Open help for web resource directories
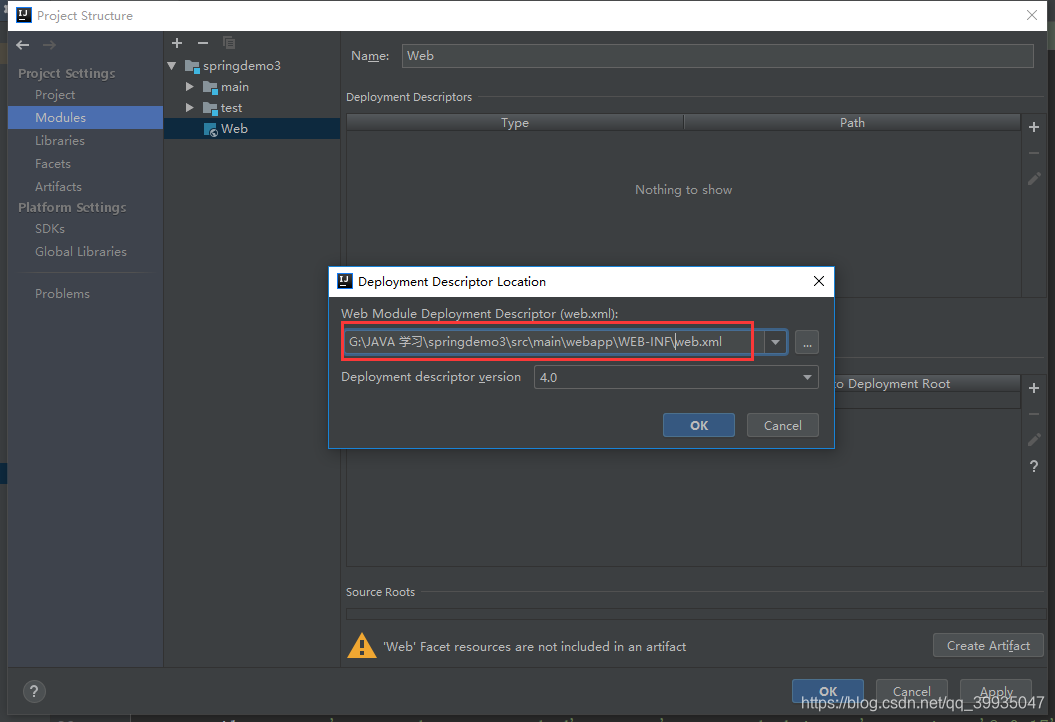1055x722 pixels. pos(1034,466)
